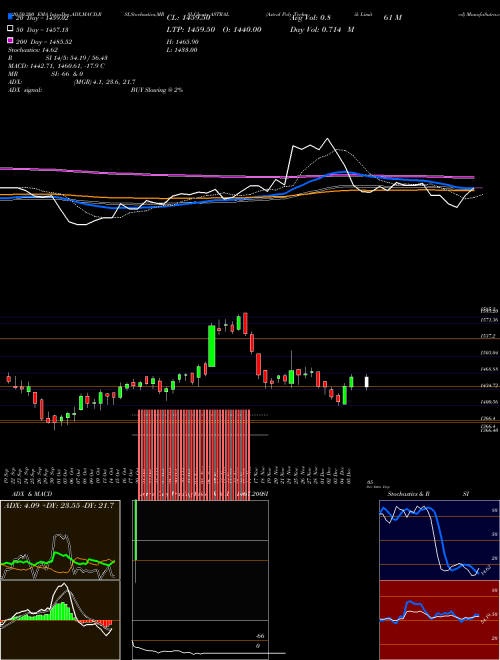This screenshot has width=500, height=660.
Task: Click the magenta 200 Day EMA legend swatch
Action: (10, 41)
